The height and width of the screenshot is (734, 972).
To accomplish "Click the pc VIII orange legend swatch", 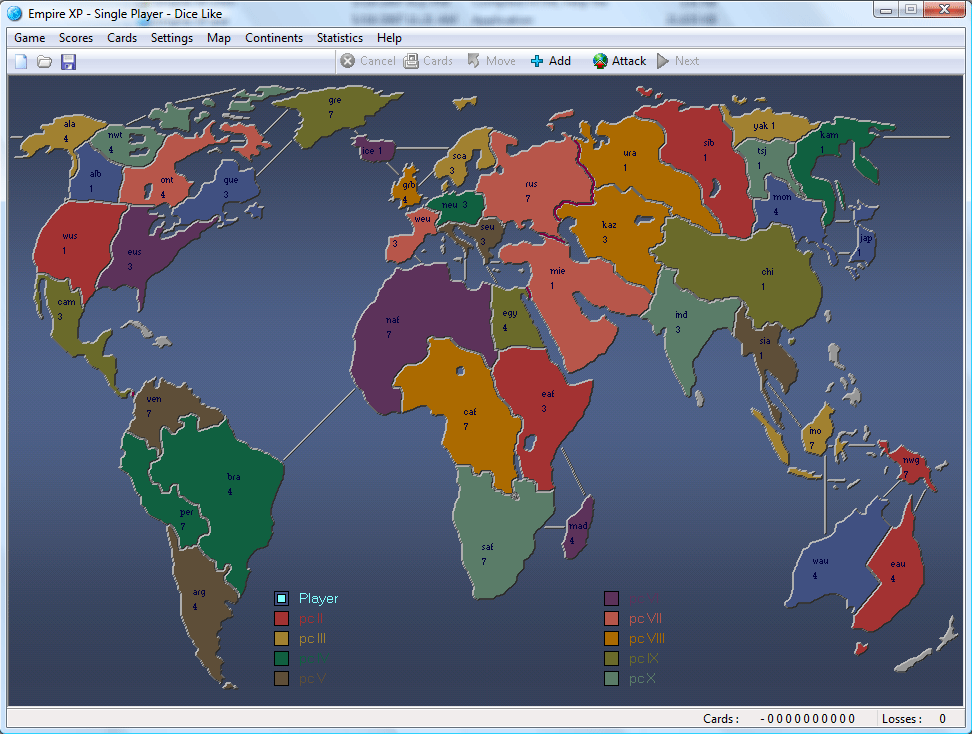I will coord(612,639).
